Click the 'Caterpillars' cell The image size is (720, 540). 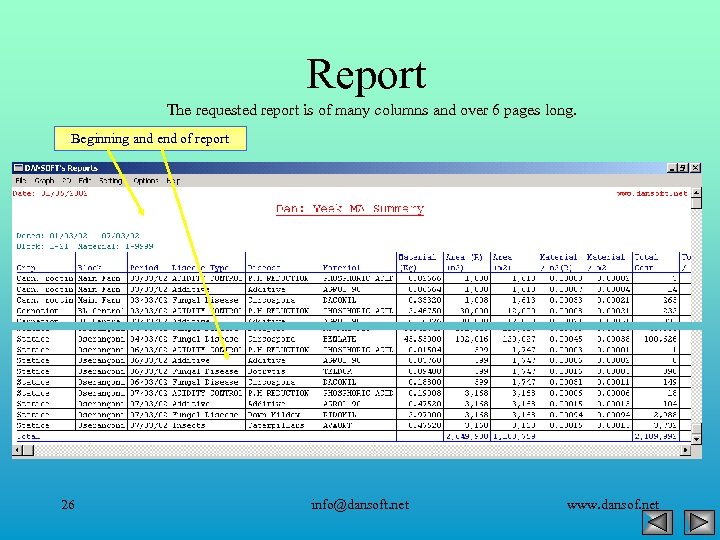pyautogui.click(x=276, y=425)
